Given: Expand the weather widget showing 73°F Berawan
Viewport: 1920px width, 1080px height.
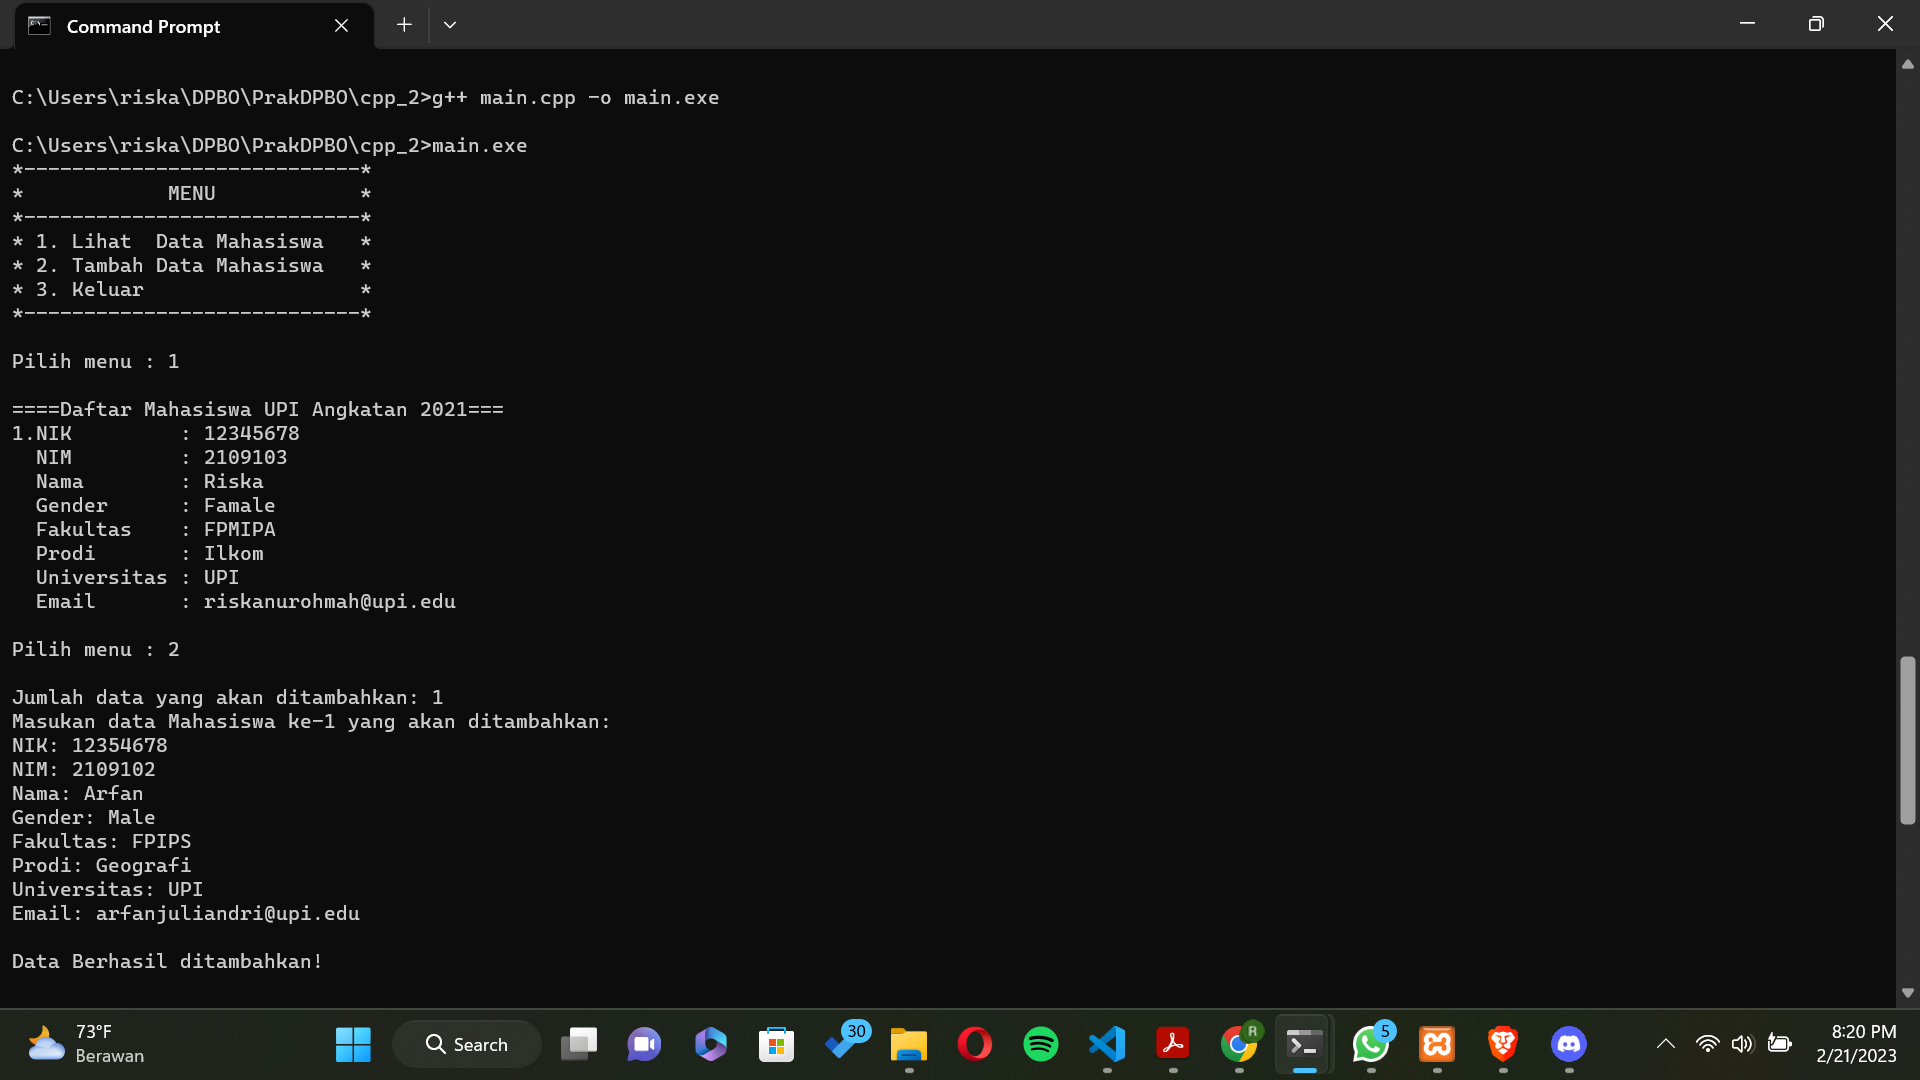Looking at the screenshot, I should coord(85,1044).
